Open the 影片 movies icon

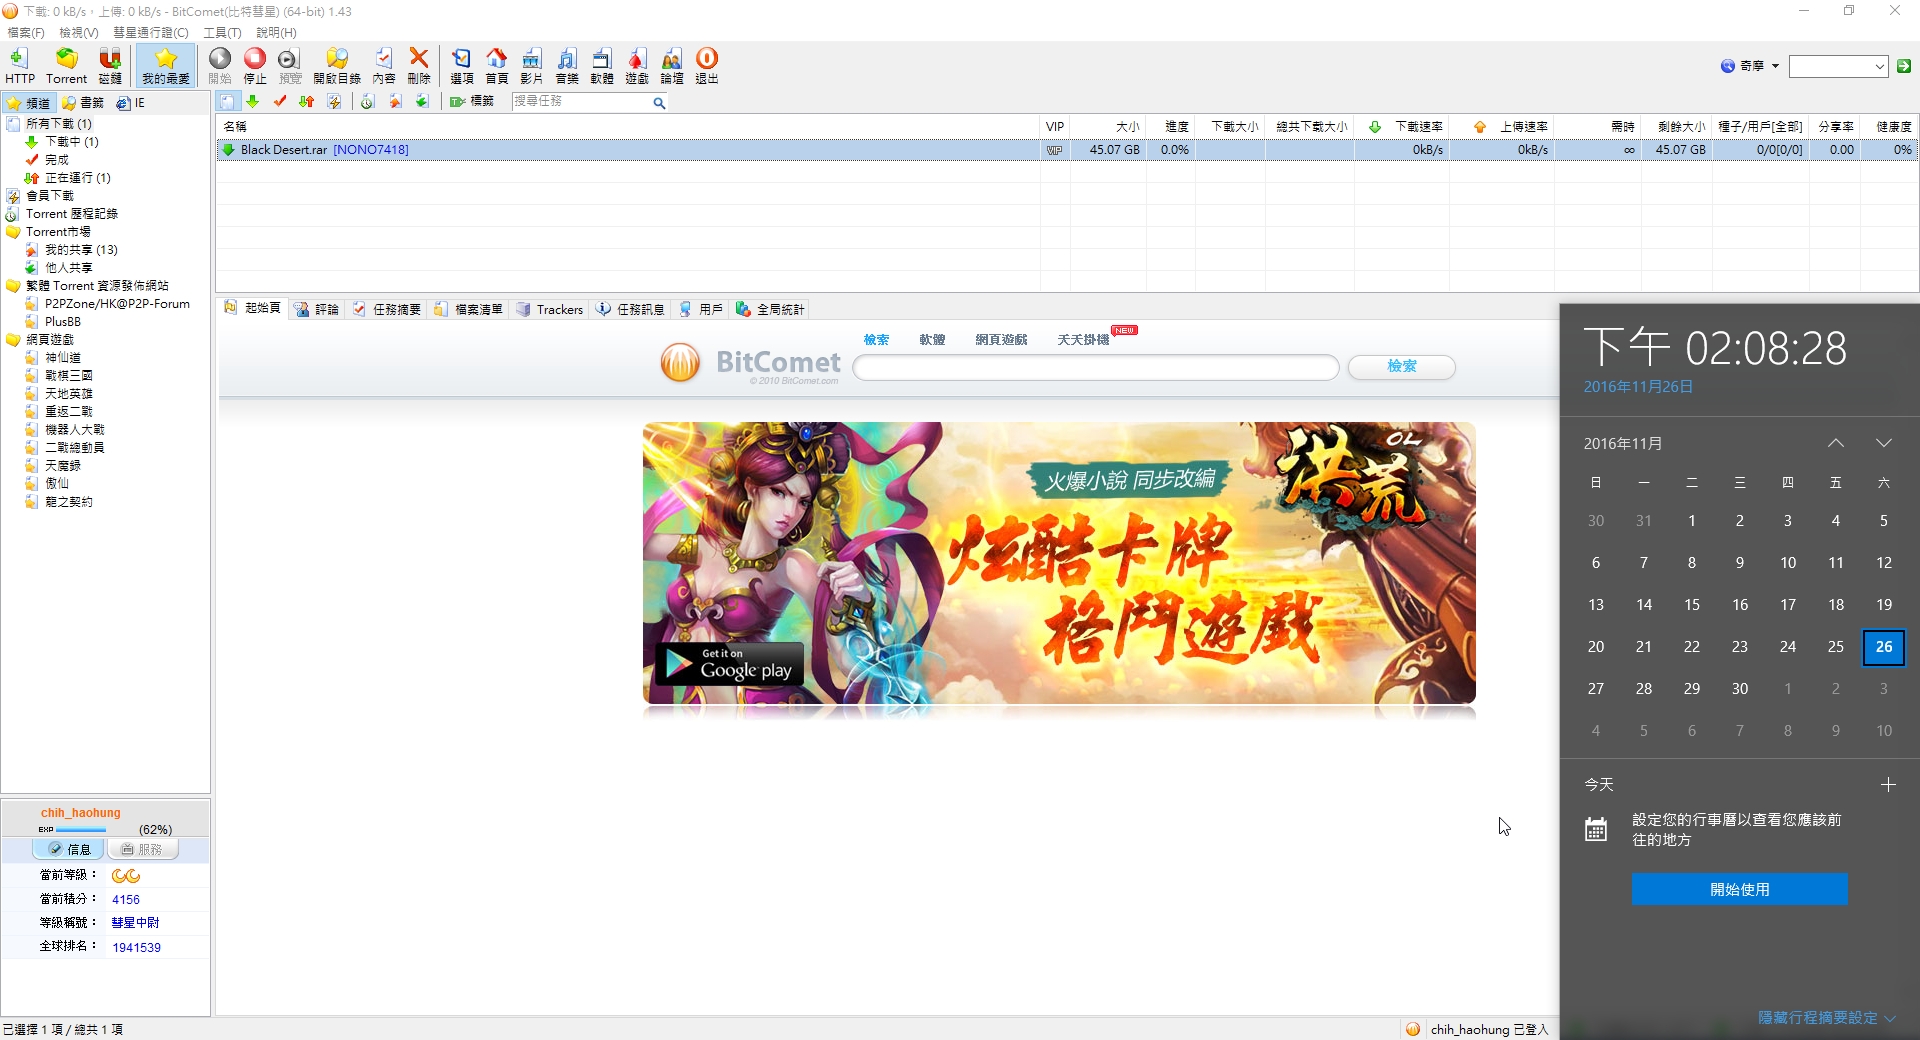tap(531, 66)
